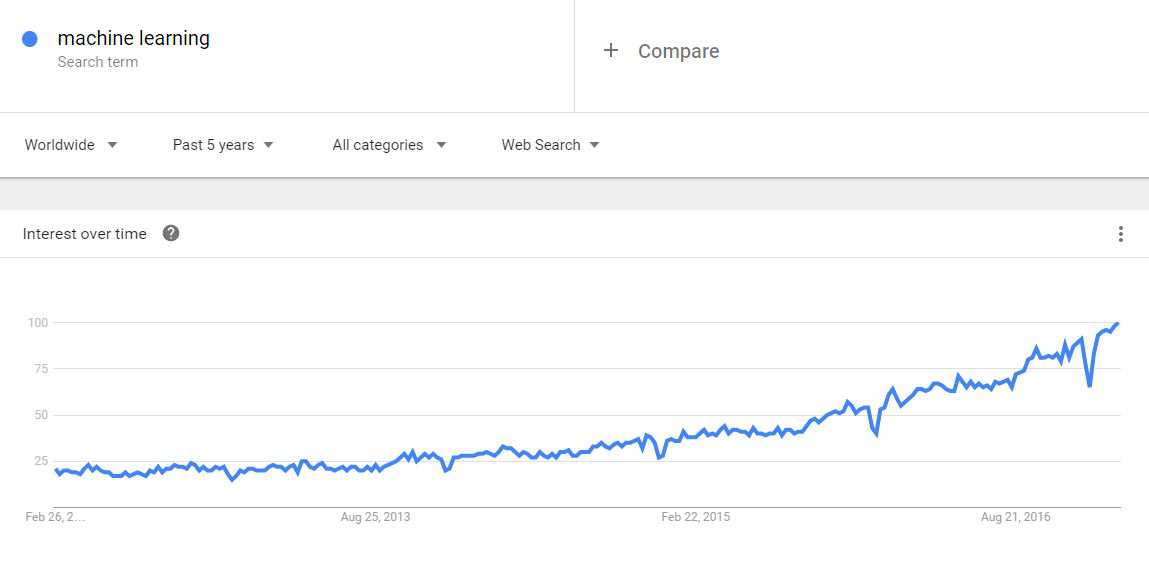The height and width of the screenshot is (575, 1149).
Task: Expand the All categories dropdown
Action: 388,145
